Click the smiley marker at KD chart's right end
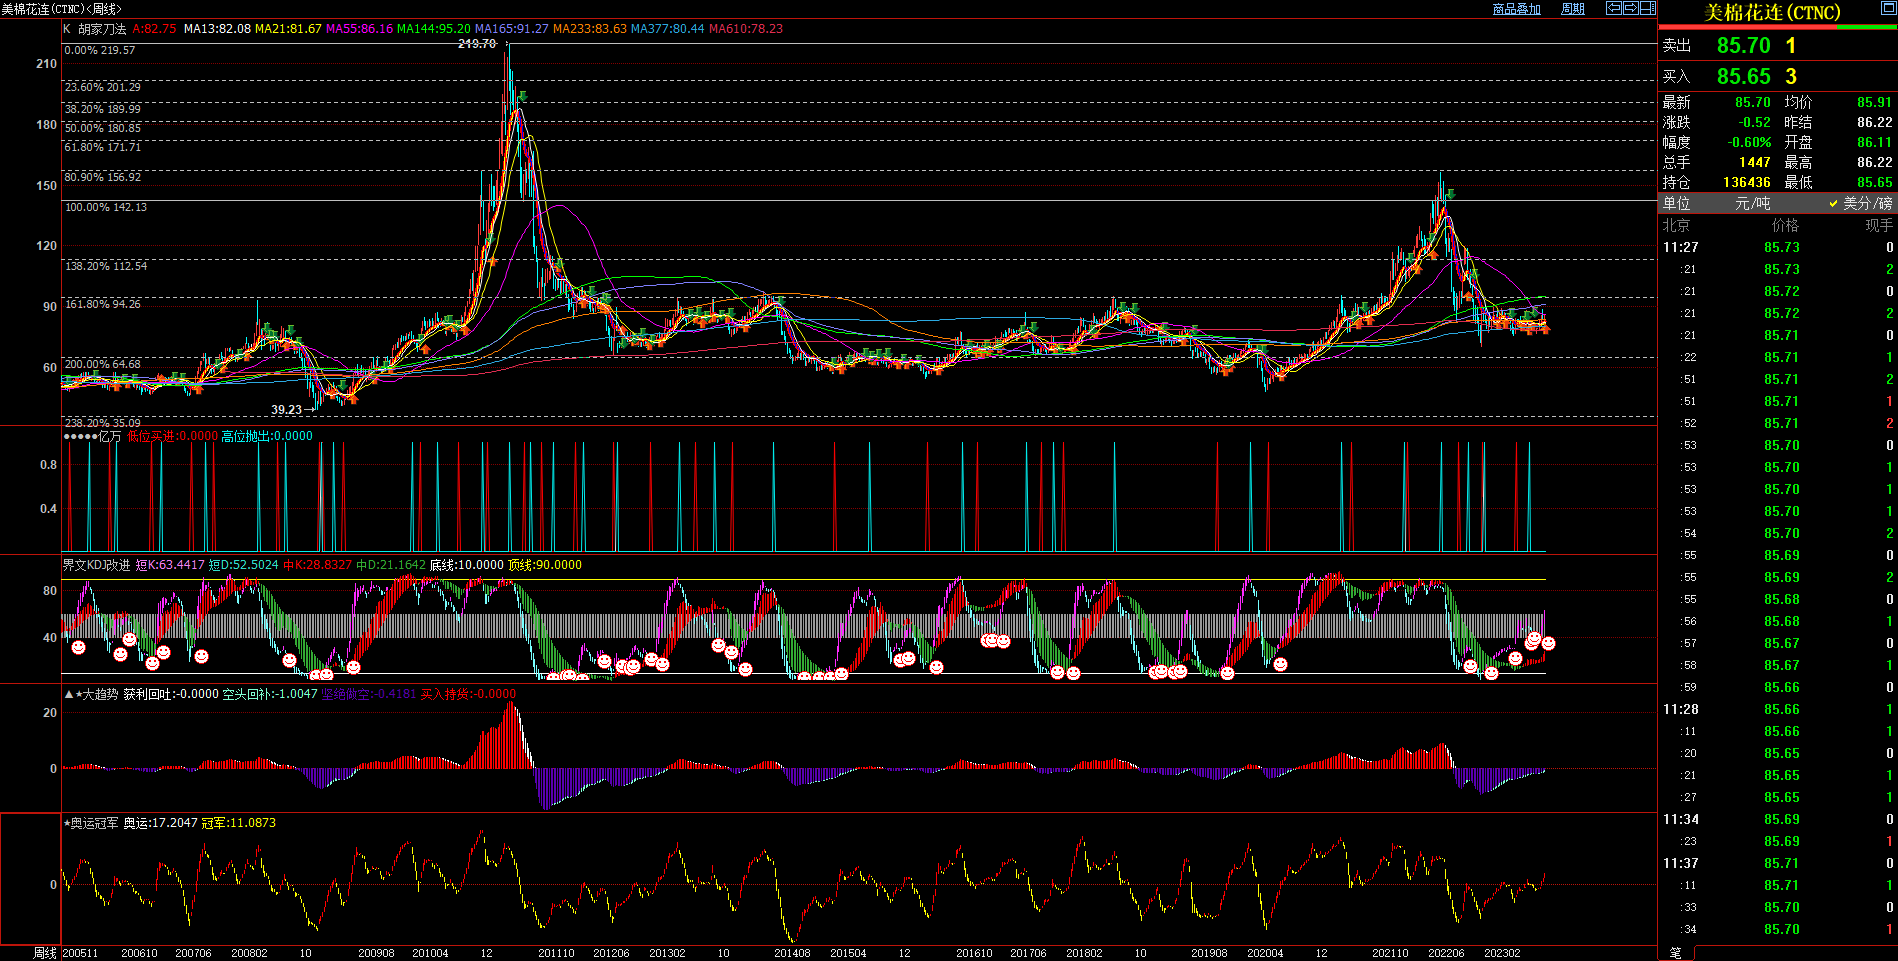This screenshot has height=961, width=1898. point(1548,643)
